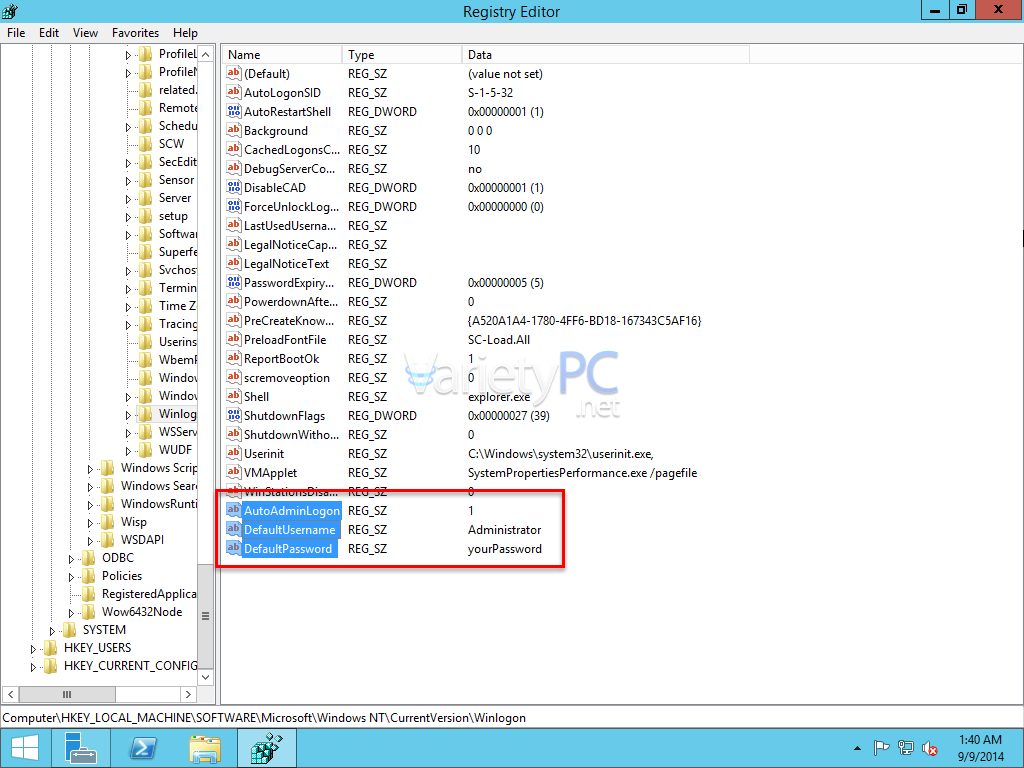The width and height of the screenshot is (1024, 768).
Task: Click the AutoAdminLogon string value icon
Action: (x=234, y=511)
